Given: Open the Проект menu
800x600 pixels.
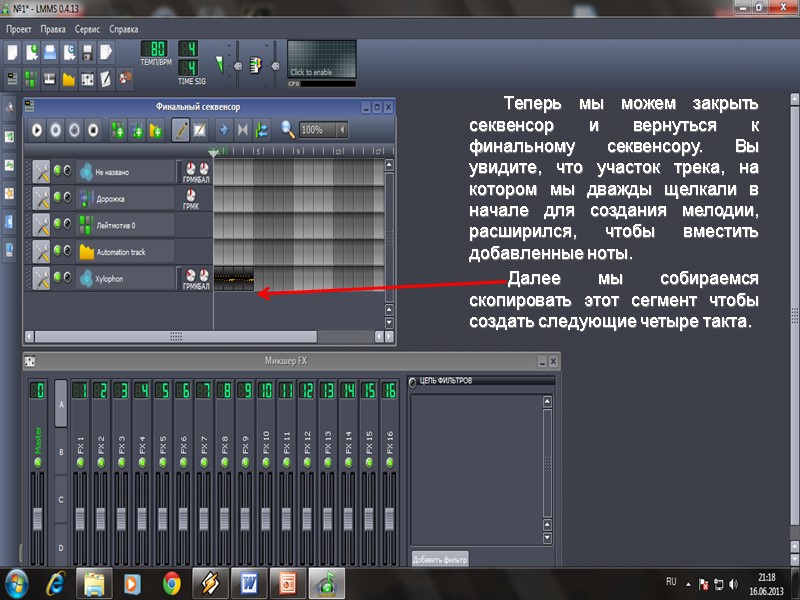Looking at the screenshot, I should 19,29.
